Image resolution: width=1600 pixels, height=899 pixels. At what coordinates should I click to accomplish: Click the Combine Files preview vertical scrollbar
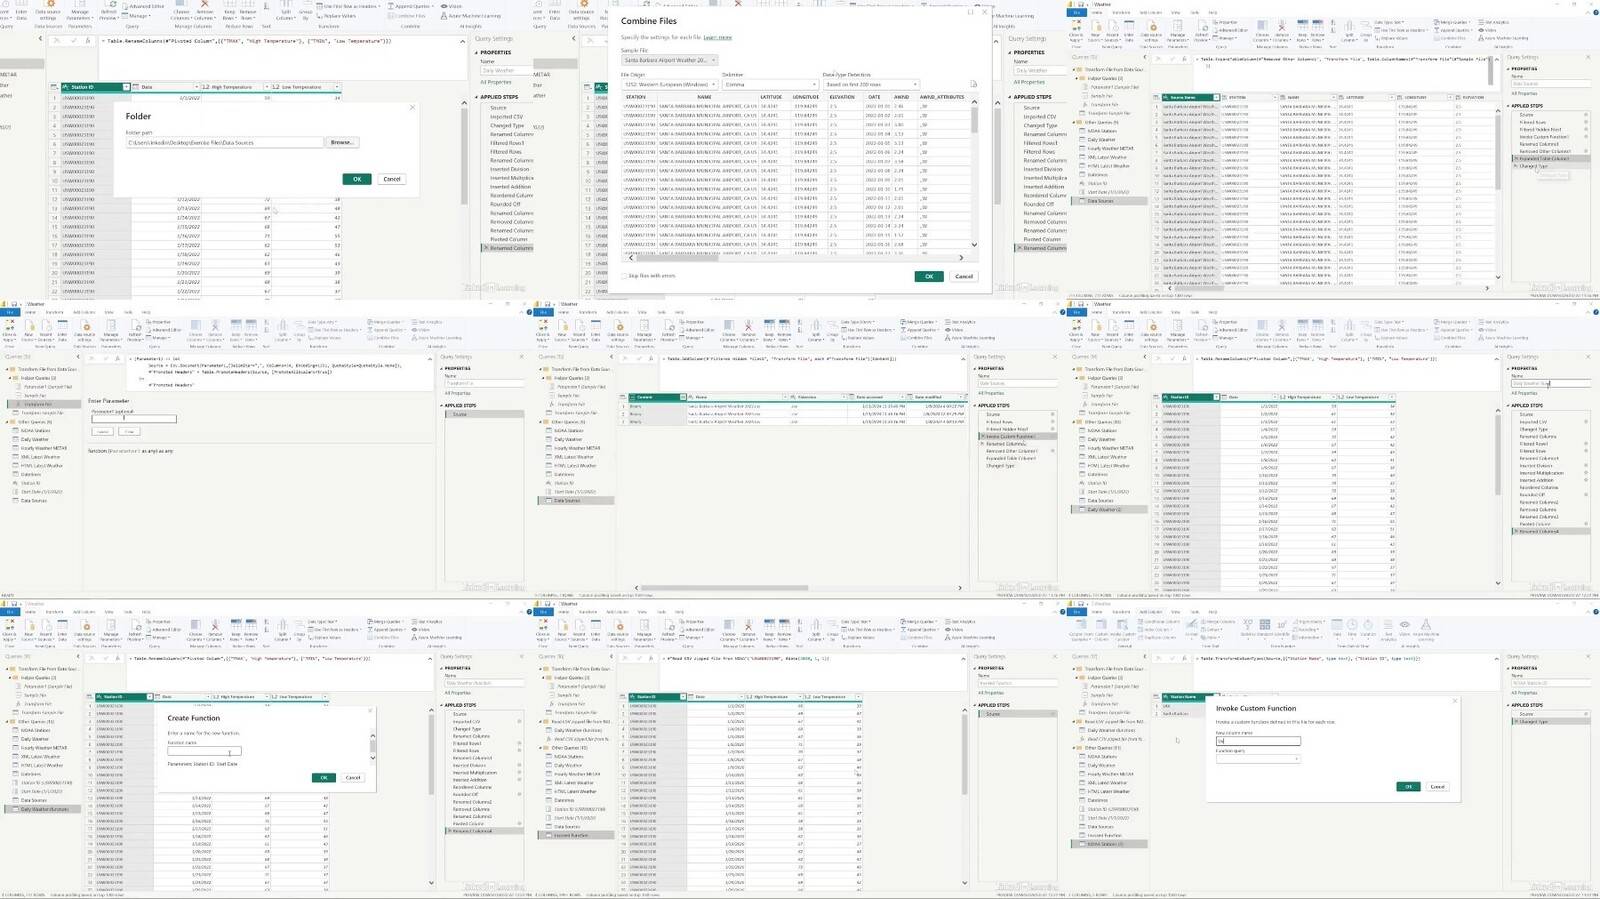click(974, 173)
